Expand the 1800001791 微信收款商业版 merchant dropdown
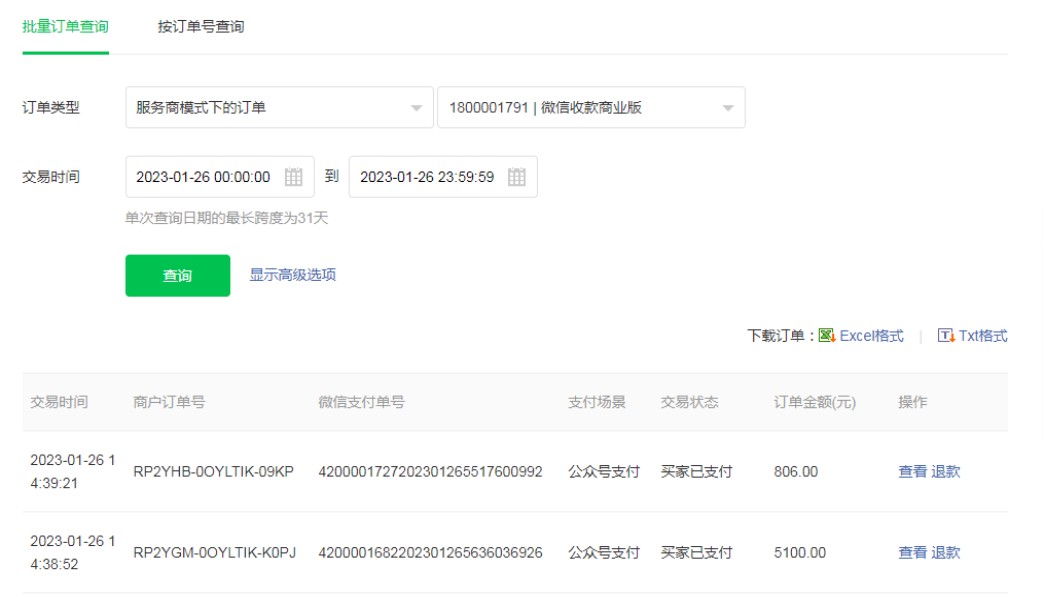 (727, 108)
